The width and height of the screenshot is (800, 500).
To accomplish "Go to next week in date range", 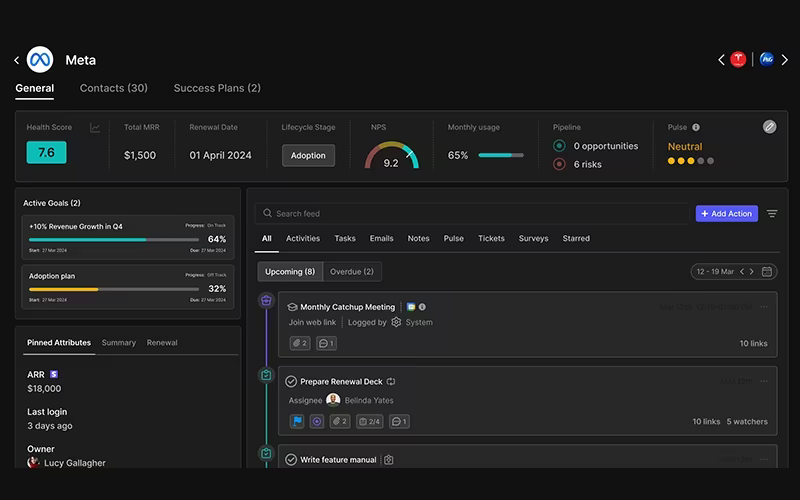I will [x=752, y=271].
